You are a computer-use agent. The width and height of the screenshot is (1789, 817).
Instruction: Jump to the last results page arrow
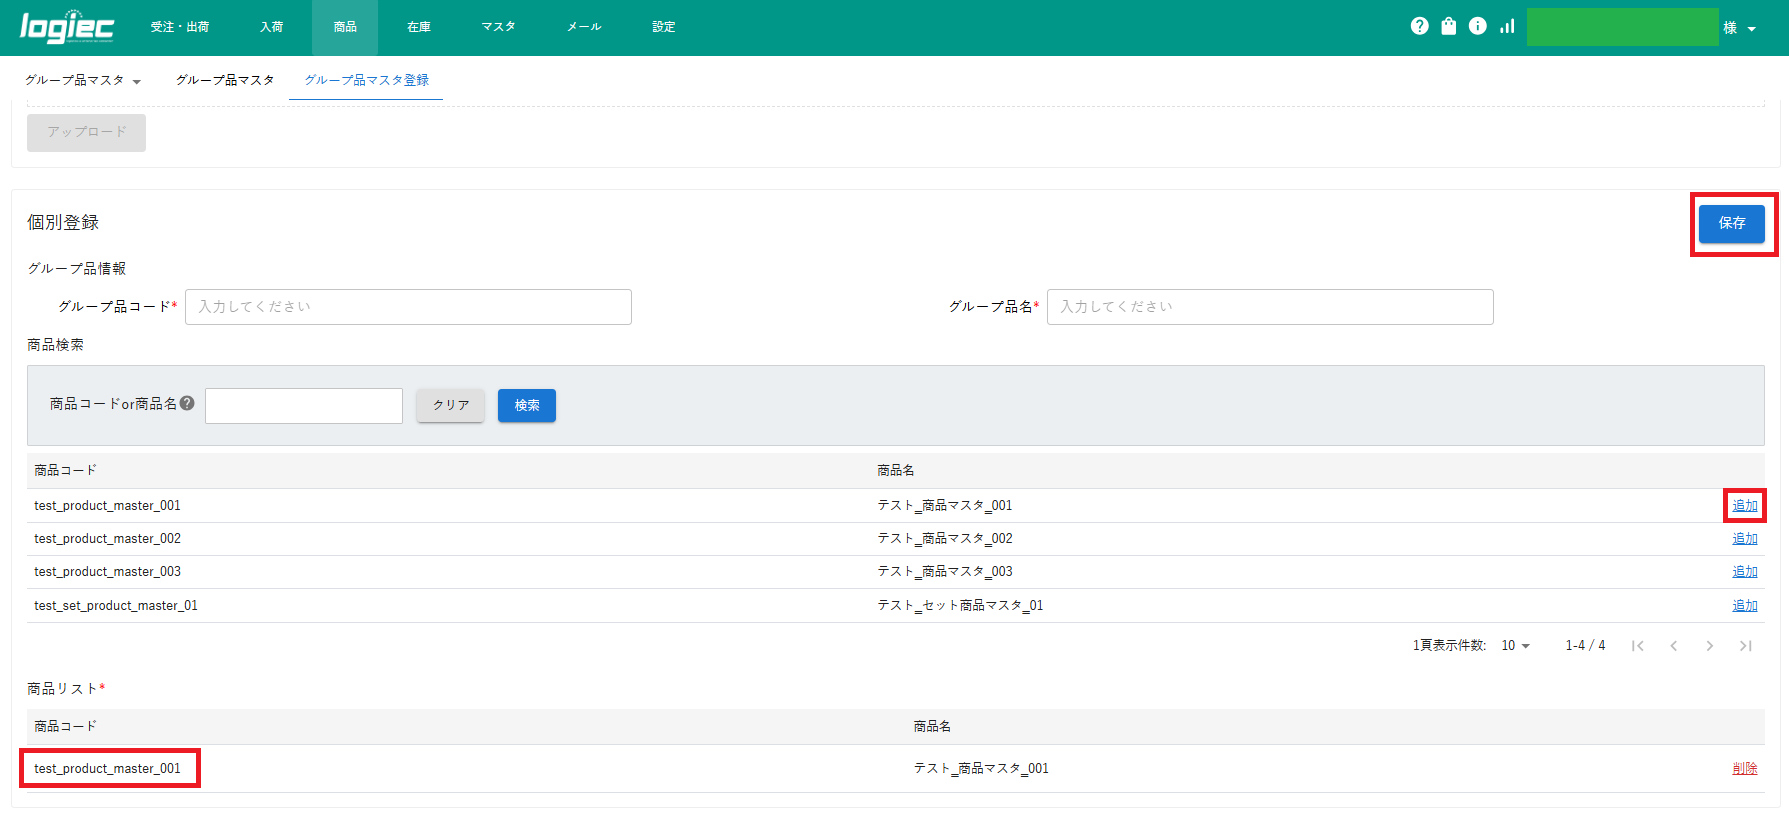click(x=1745, y=646)
